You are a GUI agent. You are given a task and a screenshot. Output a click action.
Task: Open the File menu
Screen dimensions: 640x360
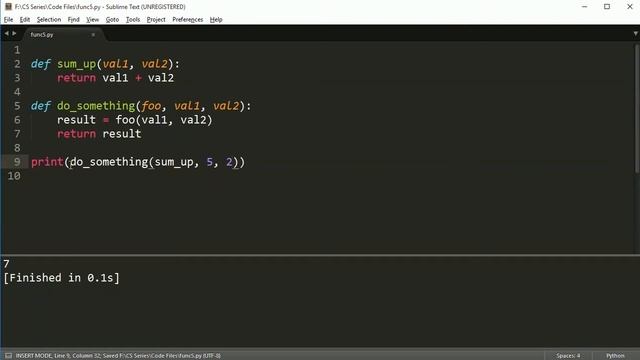tap(8, 20)
